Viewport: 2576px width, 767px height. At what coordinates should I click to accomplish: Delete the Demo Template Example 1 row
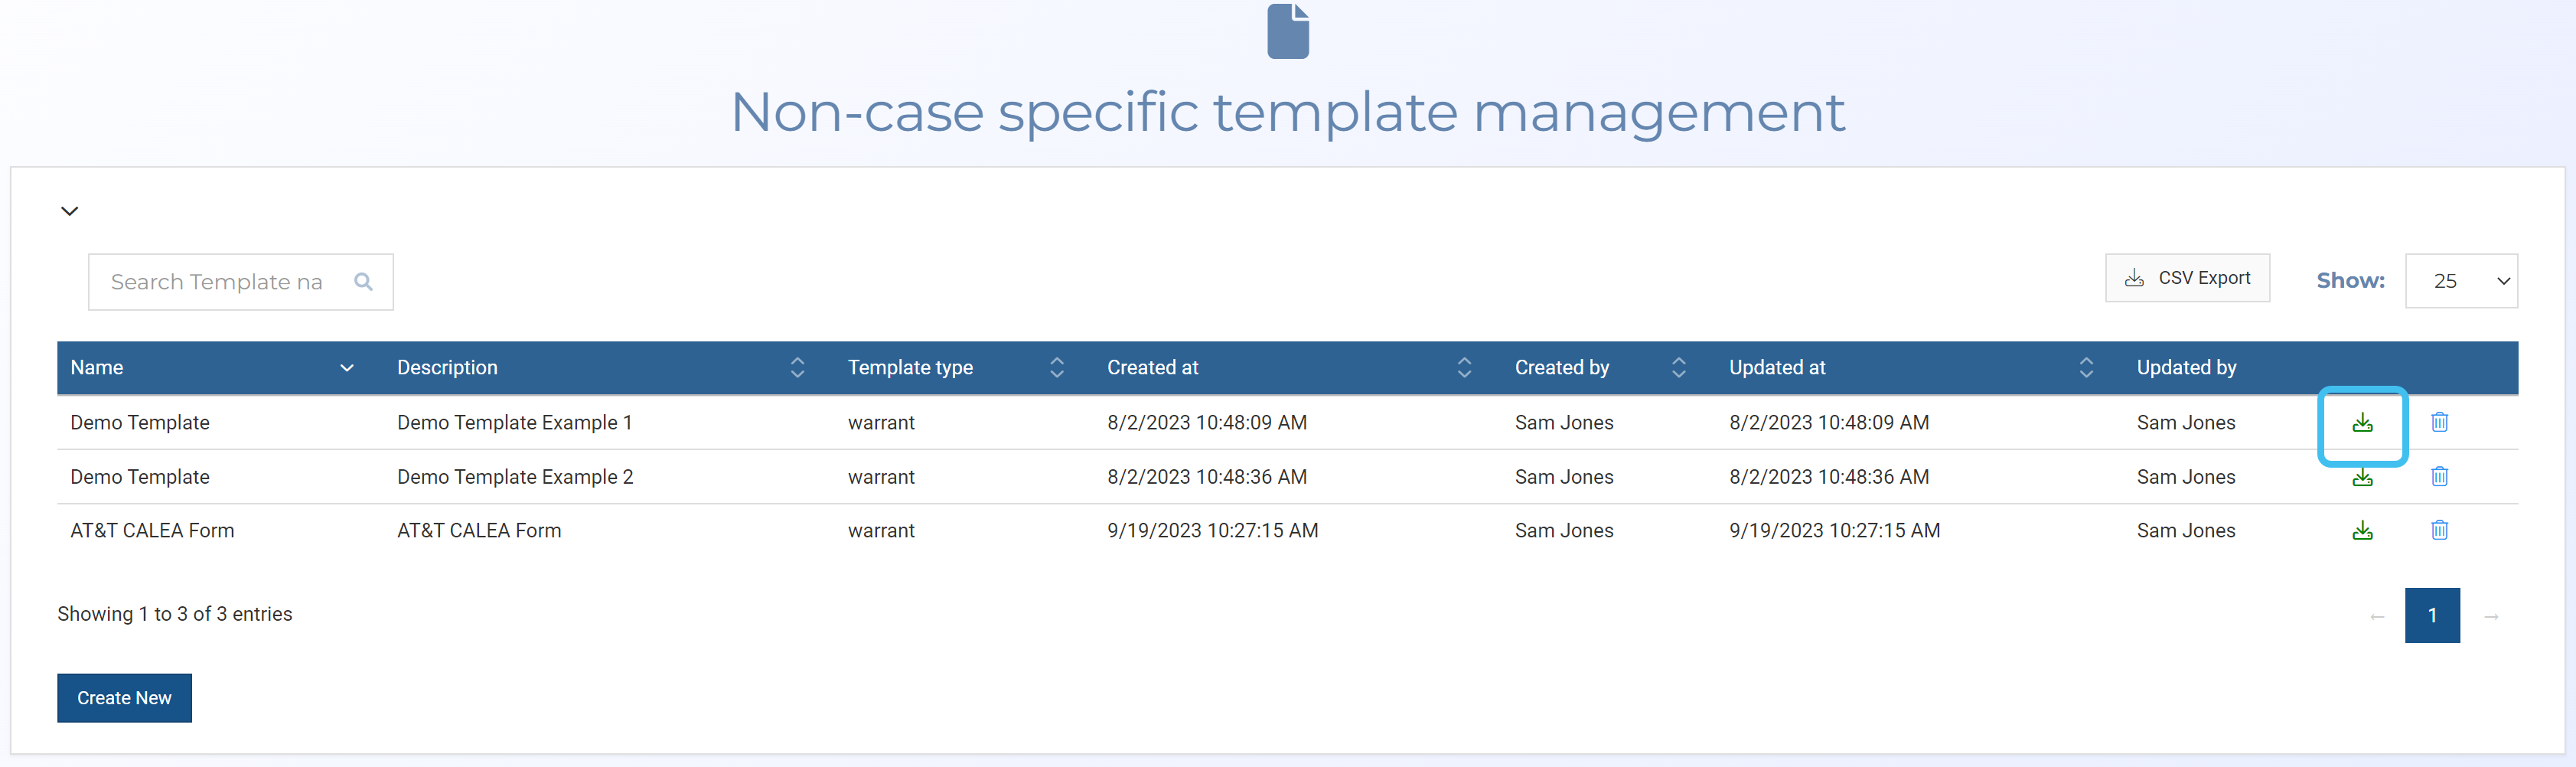[2438, 423]
